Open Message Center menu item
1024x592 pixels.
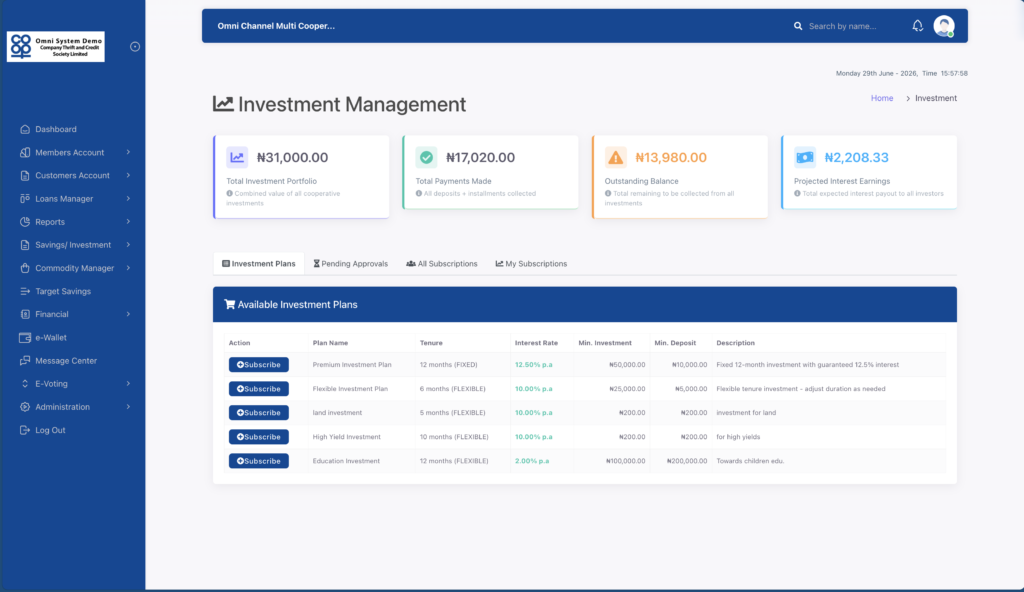(x=66, y=361)
